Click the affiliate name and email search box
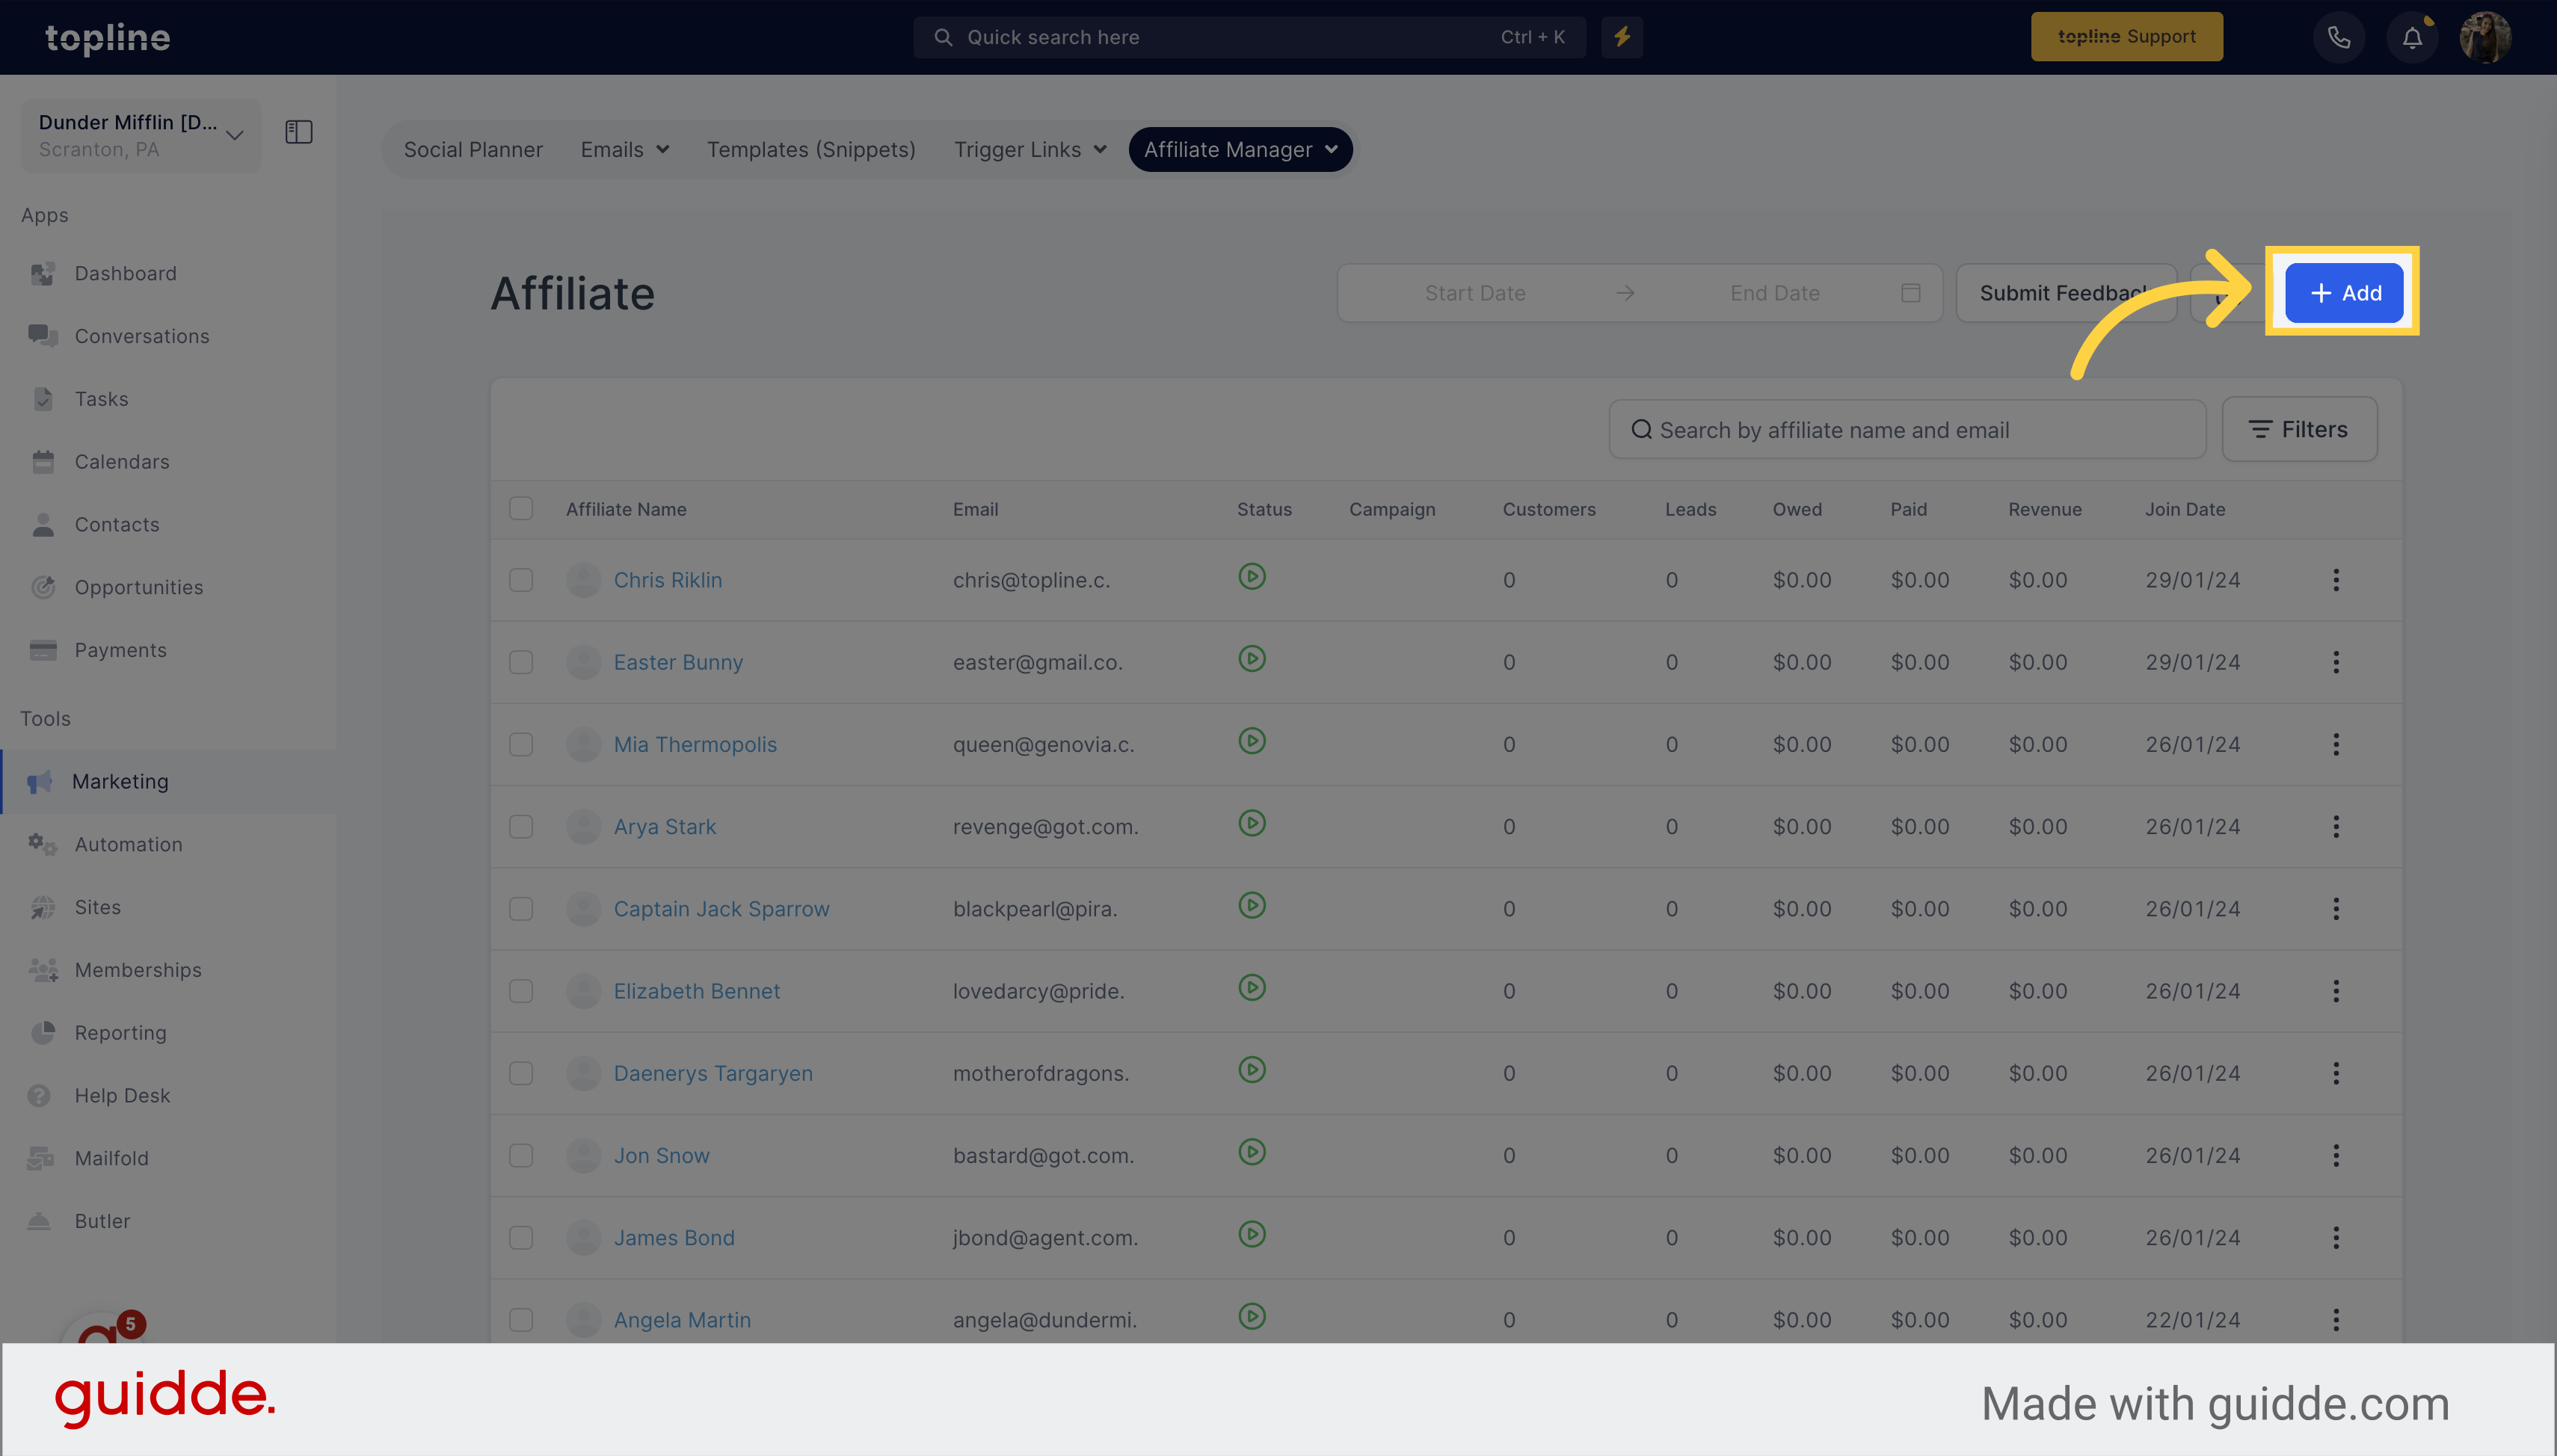 1907,430
